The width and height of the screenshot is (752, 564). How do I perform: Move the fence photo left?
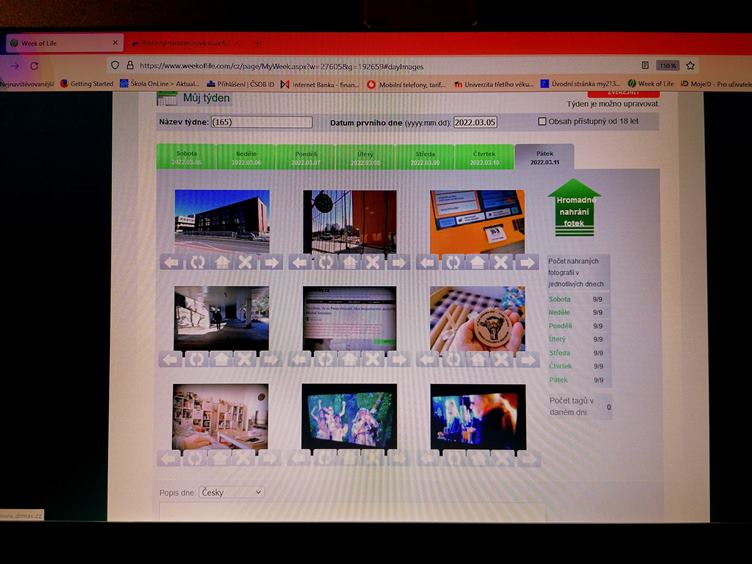point(300,262)
